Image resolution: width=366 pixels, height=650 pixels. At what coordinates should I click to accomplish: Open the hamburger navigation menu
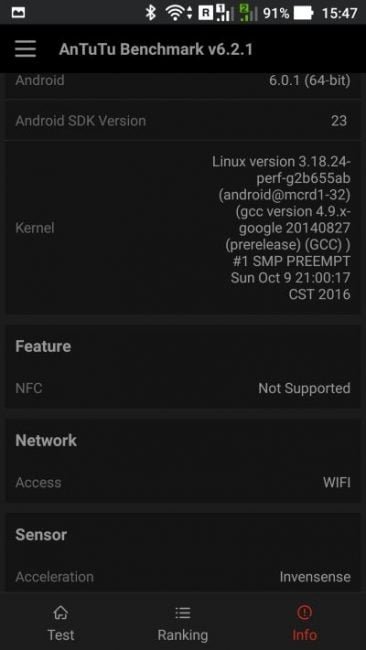[25, 49]
